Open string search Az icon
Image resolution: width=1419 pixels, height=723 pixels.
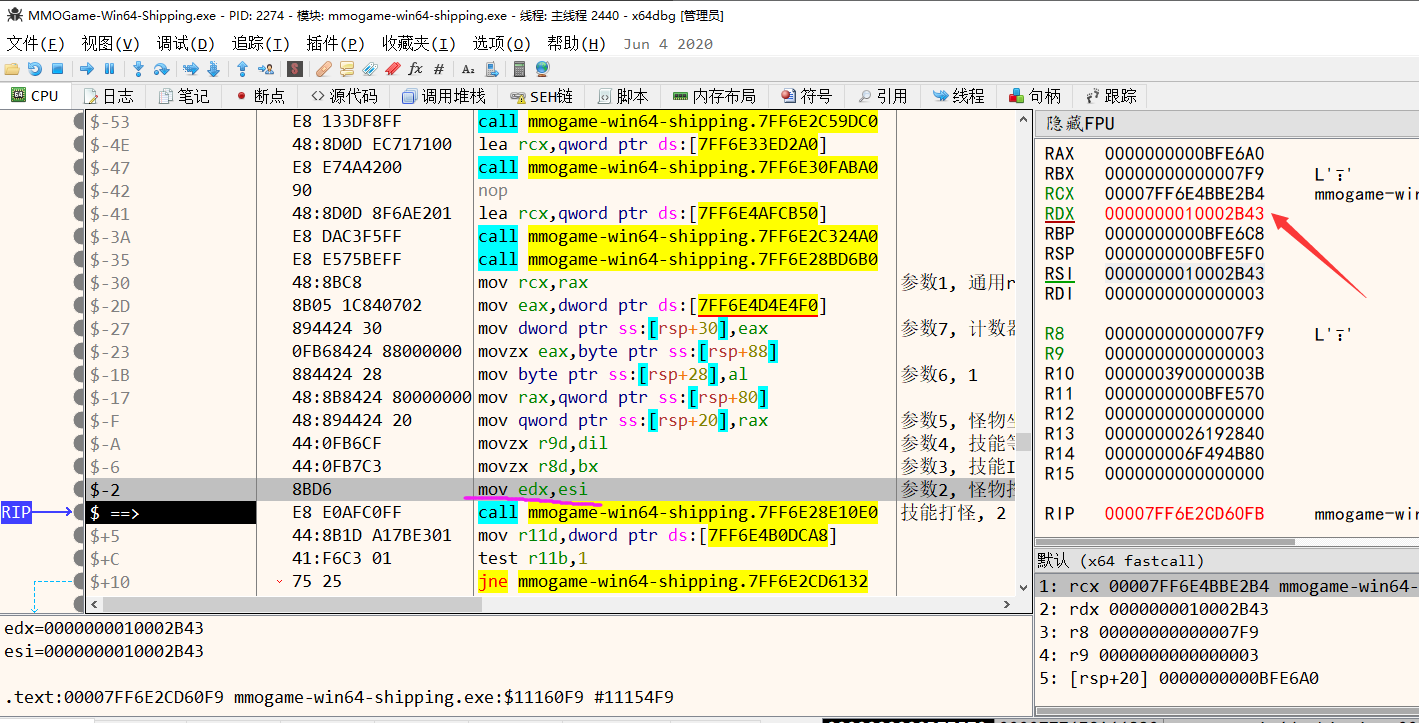468,69
